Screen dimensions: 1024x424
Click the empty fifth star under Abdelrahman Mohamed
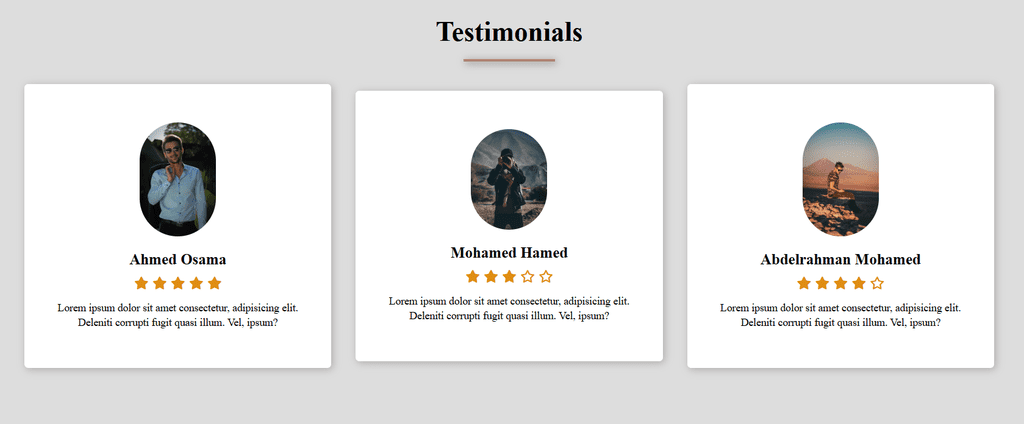[877, 283]
